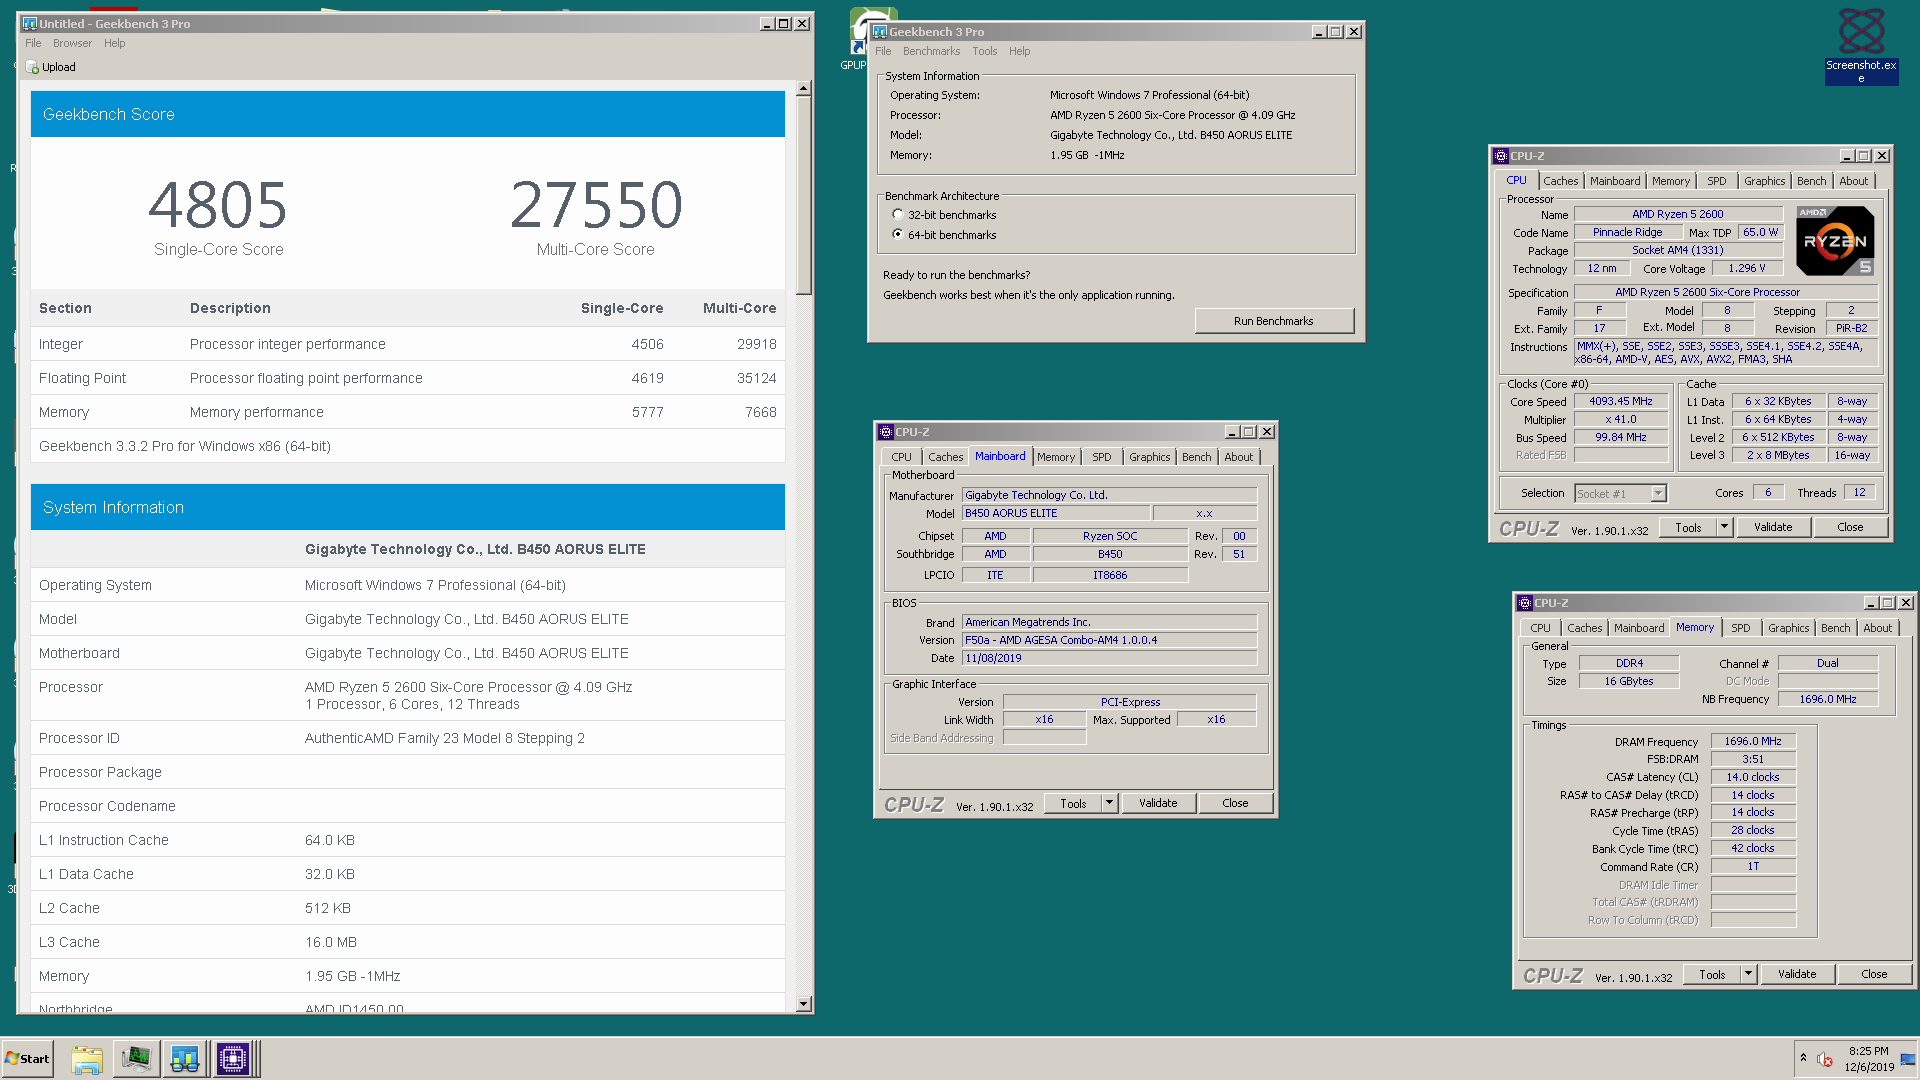Click the title icon of the Memory CPU-Z window
This screenshot has width=1920, height=1080.
[1524, 602]
